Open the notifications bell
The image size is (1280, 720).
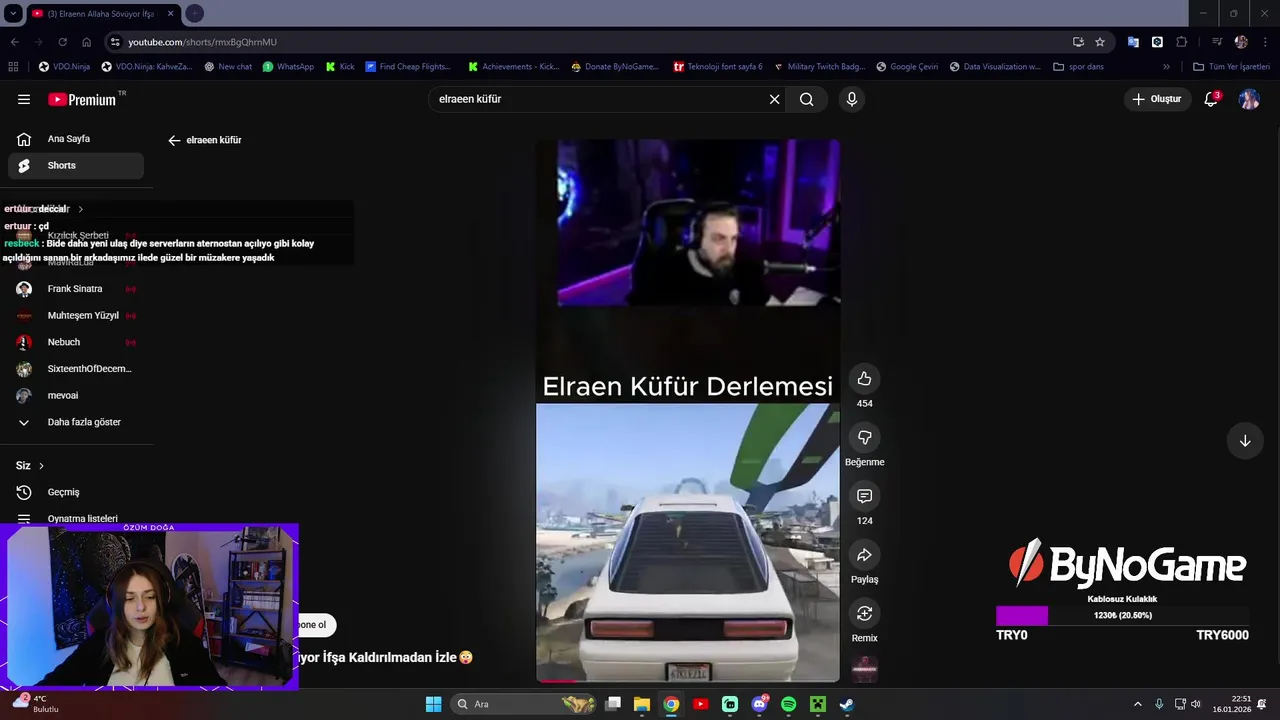tap(1211, 99)
